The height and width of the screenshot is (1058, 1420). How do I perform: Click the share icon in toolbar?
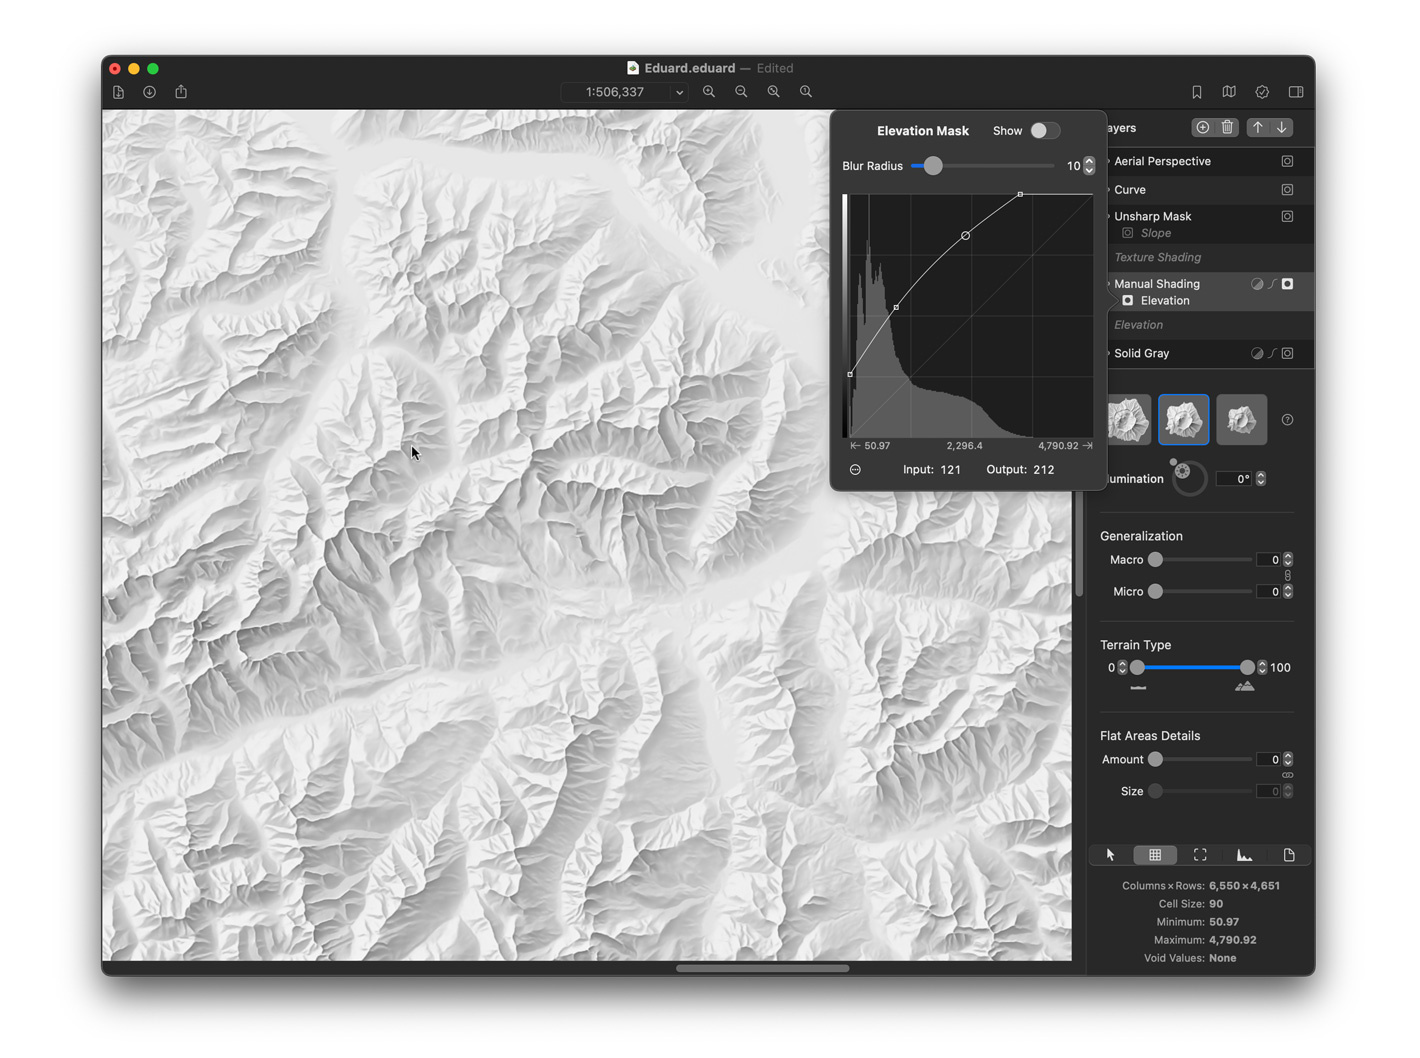[x=181, y=92]
